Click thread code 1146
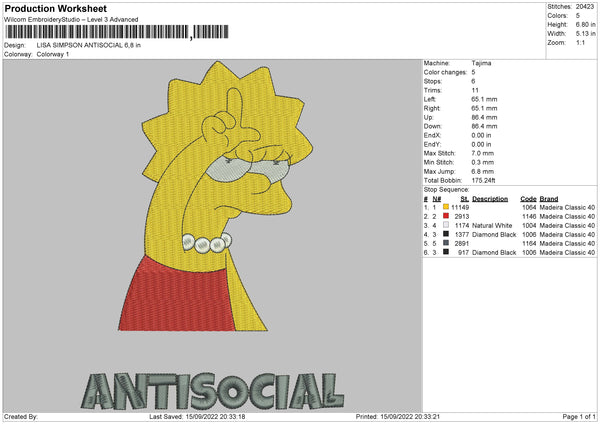Viewport: 600px width, 424px height. tap(529, 216)
